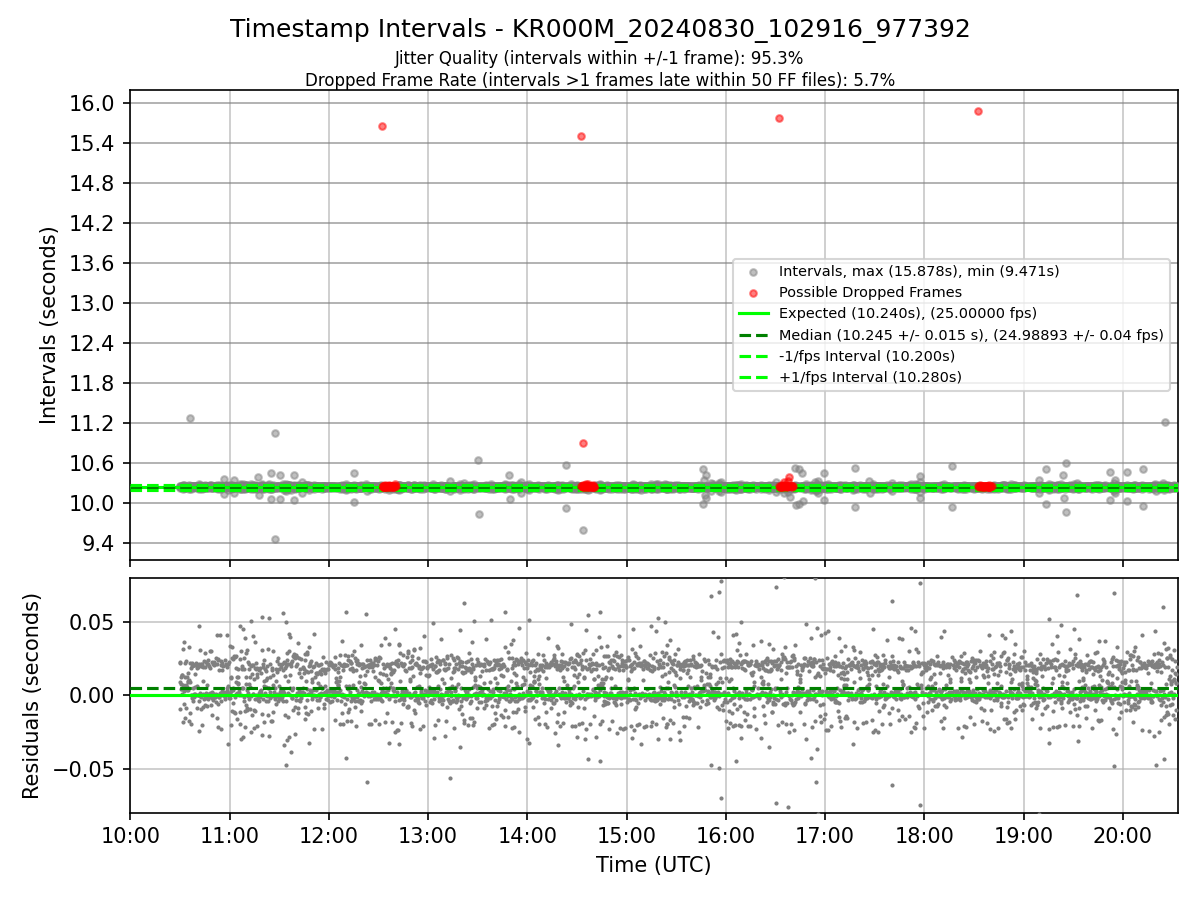Viewport: 1200px width, 900px height.
Task: Click the gray minimum point near 11:27 at 9.47s
Action: (275, 539)
